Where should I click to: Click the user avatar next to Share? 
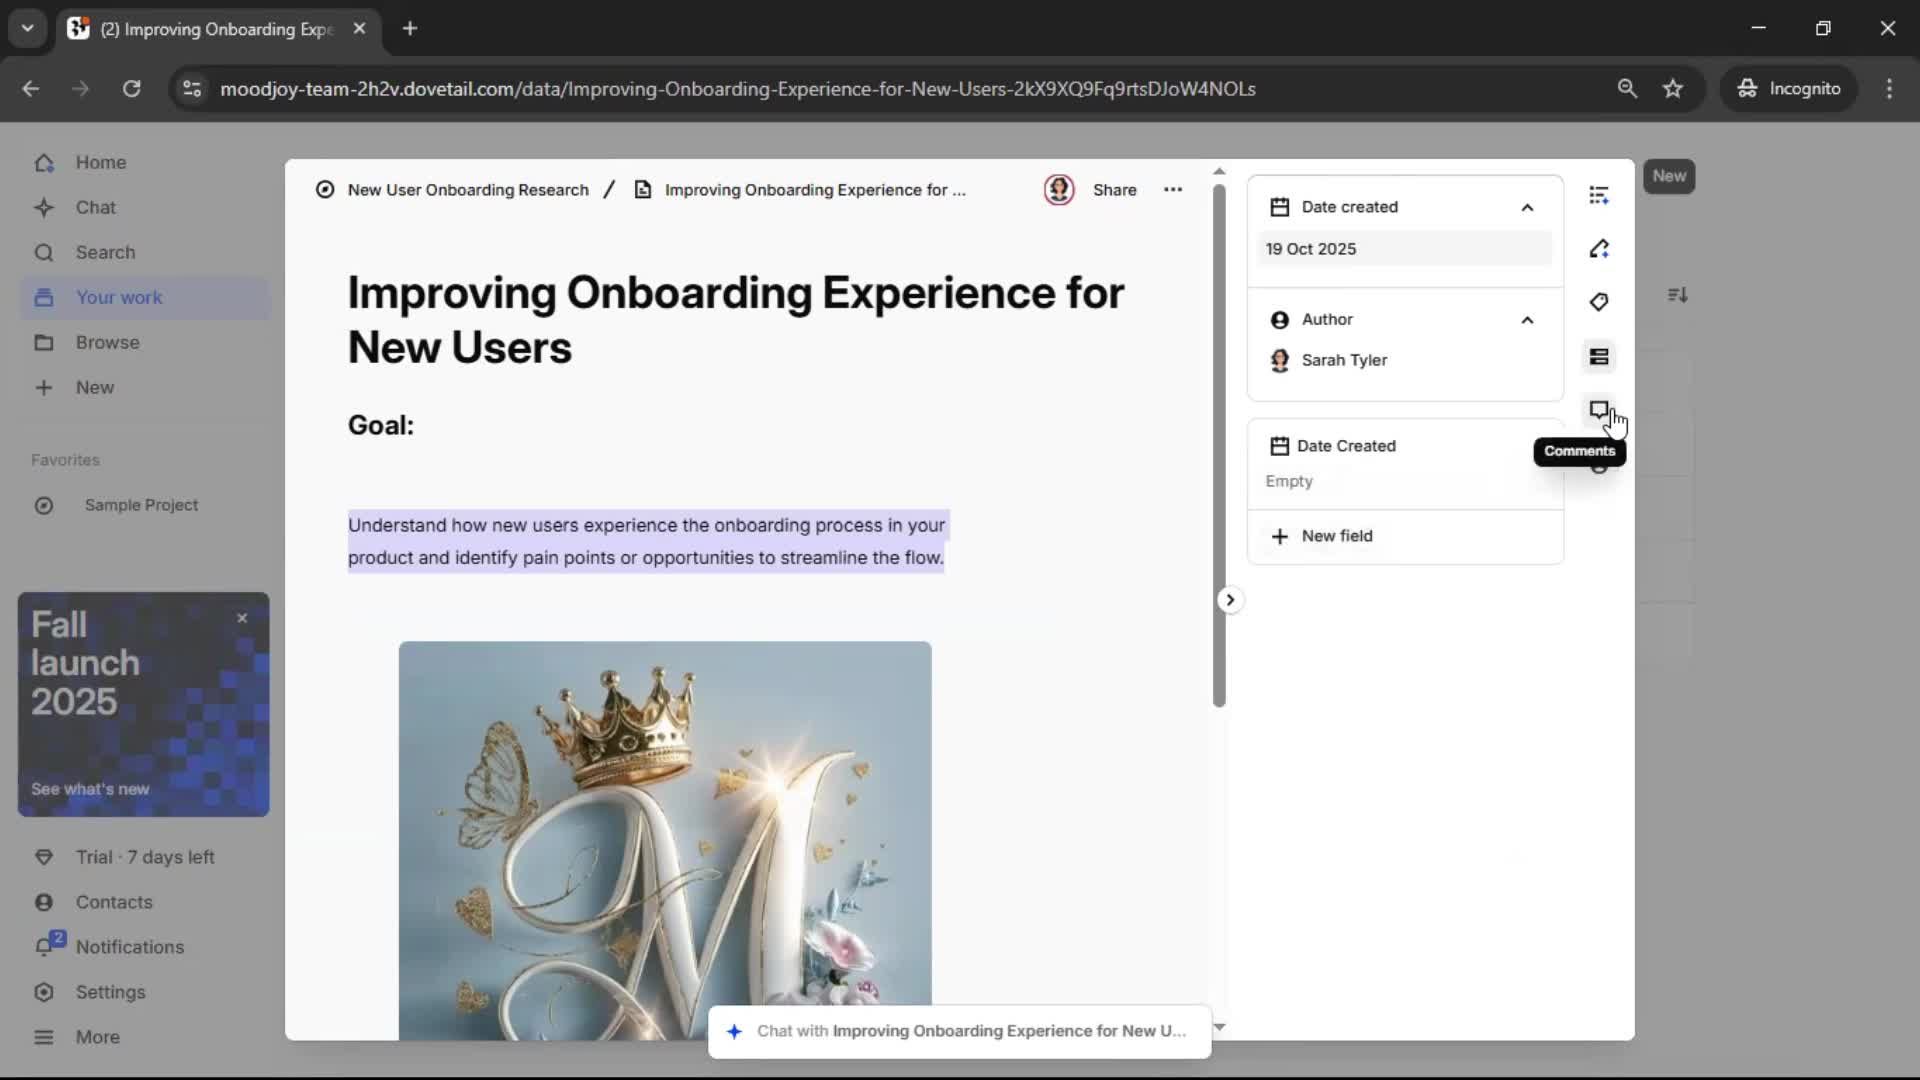point(1059,190)
